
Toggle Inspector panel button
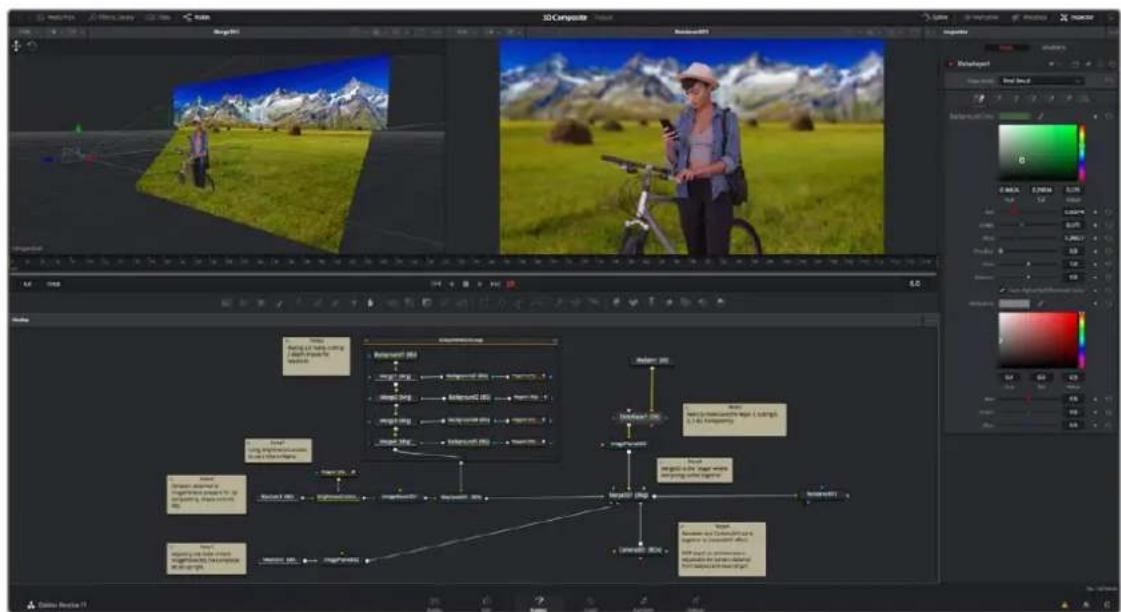tap(1077, 16)
